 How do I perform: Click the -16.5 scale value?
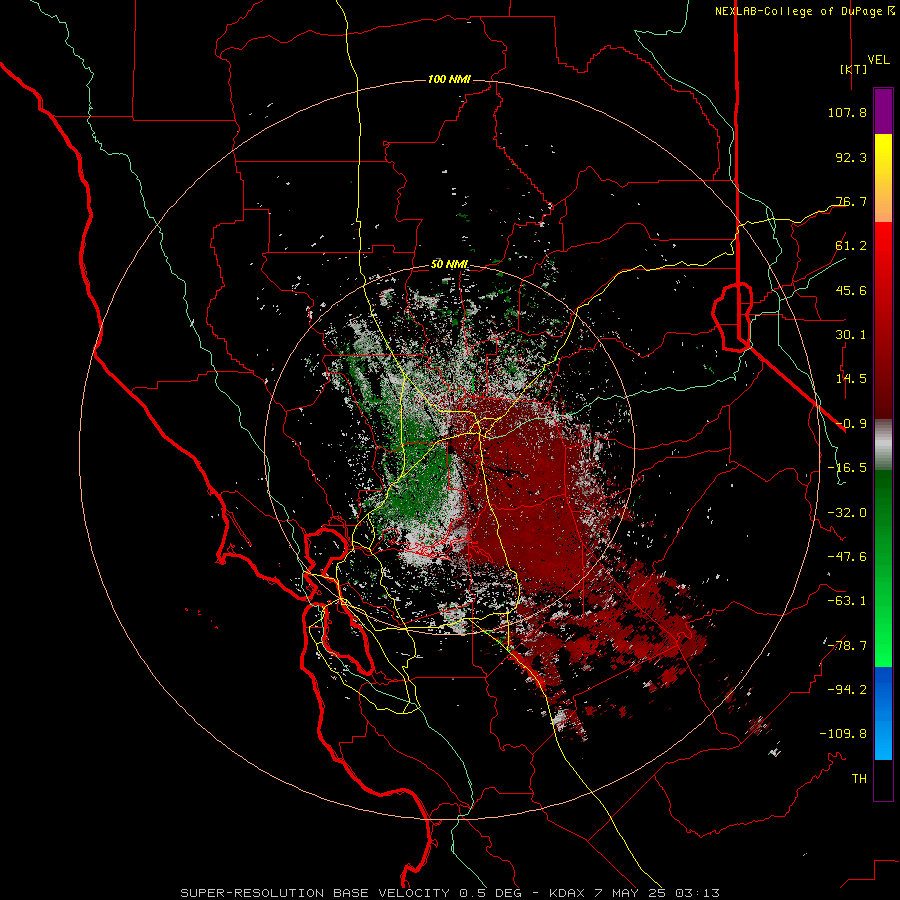tap(847, 468)
